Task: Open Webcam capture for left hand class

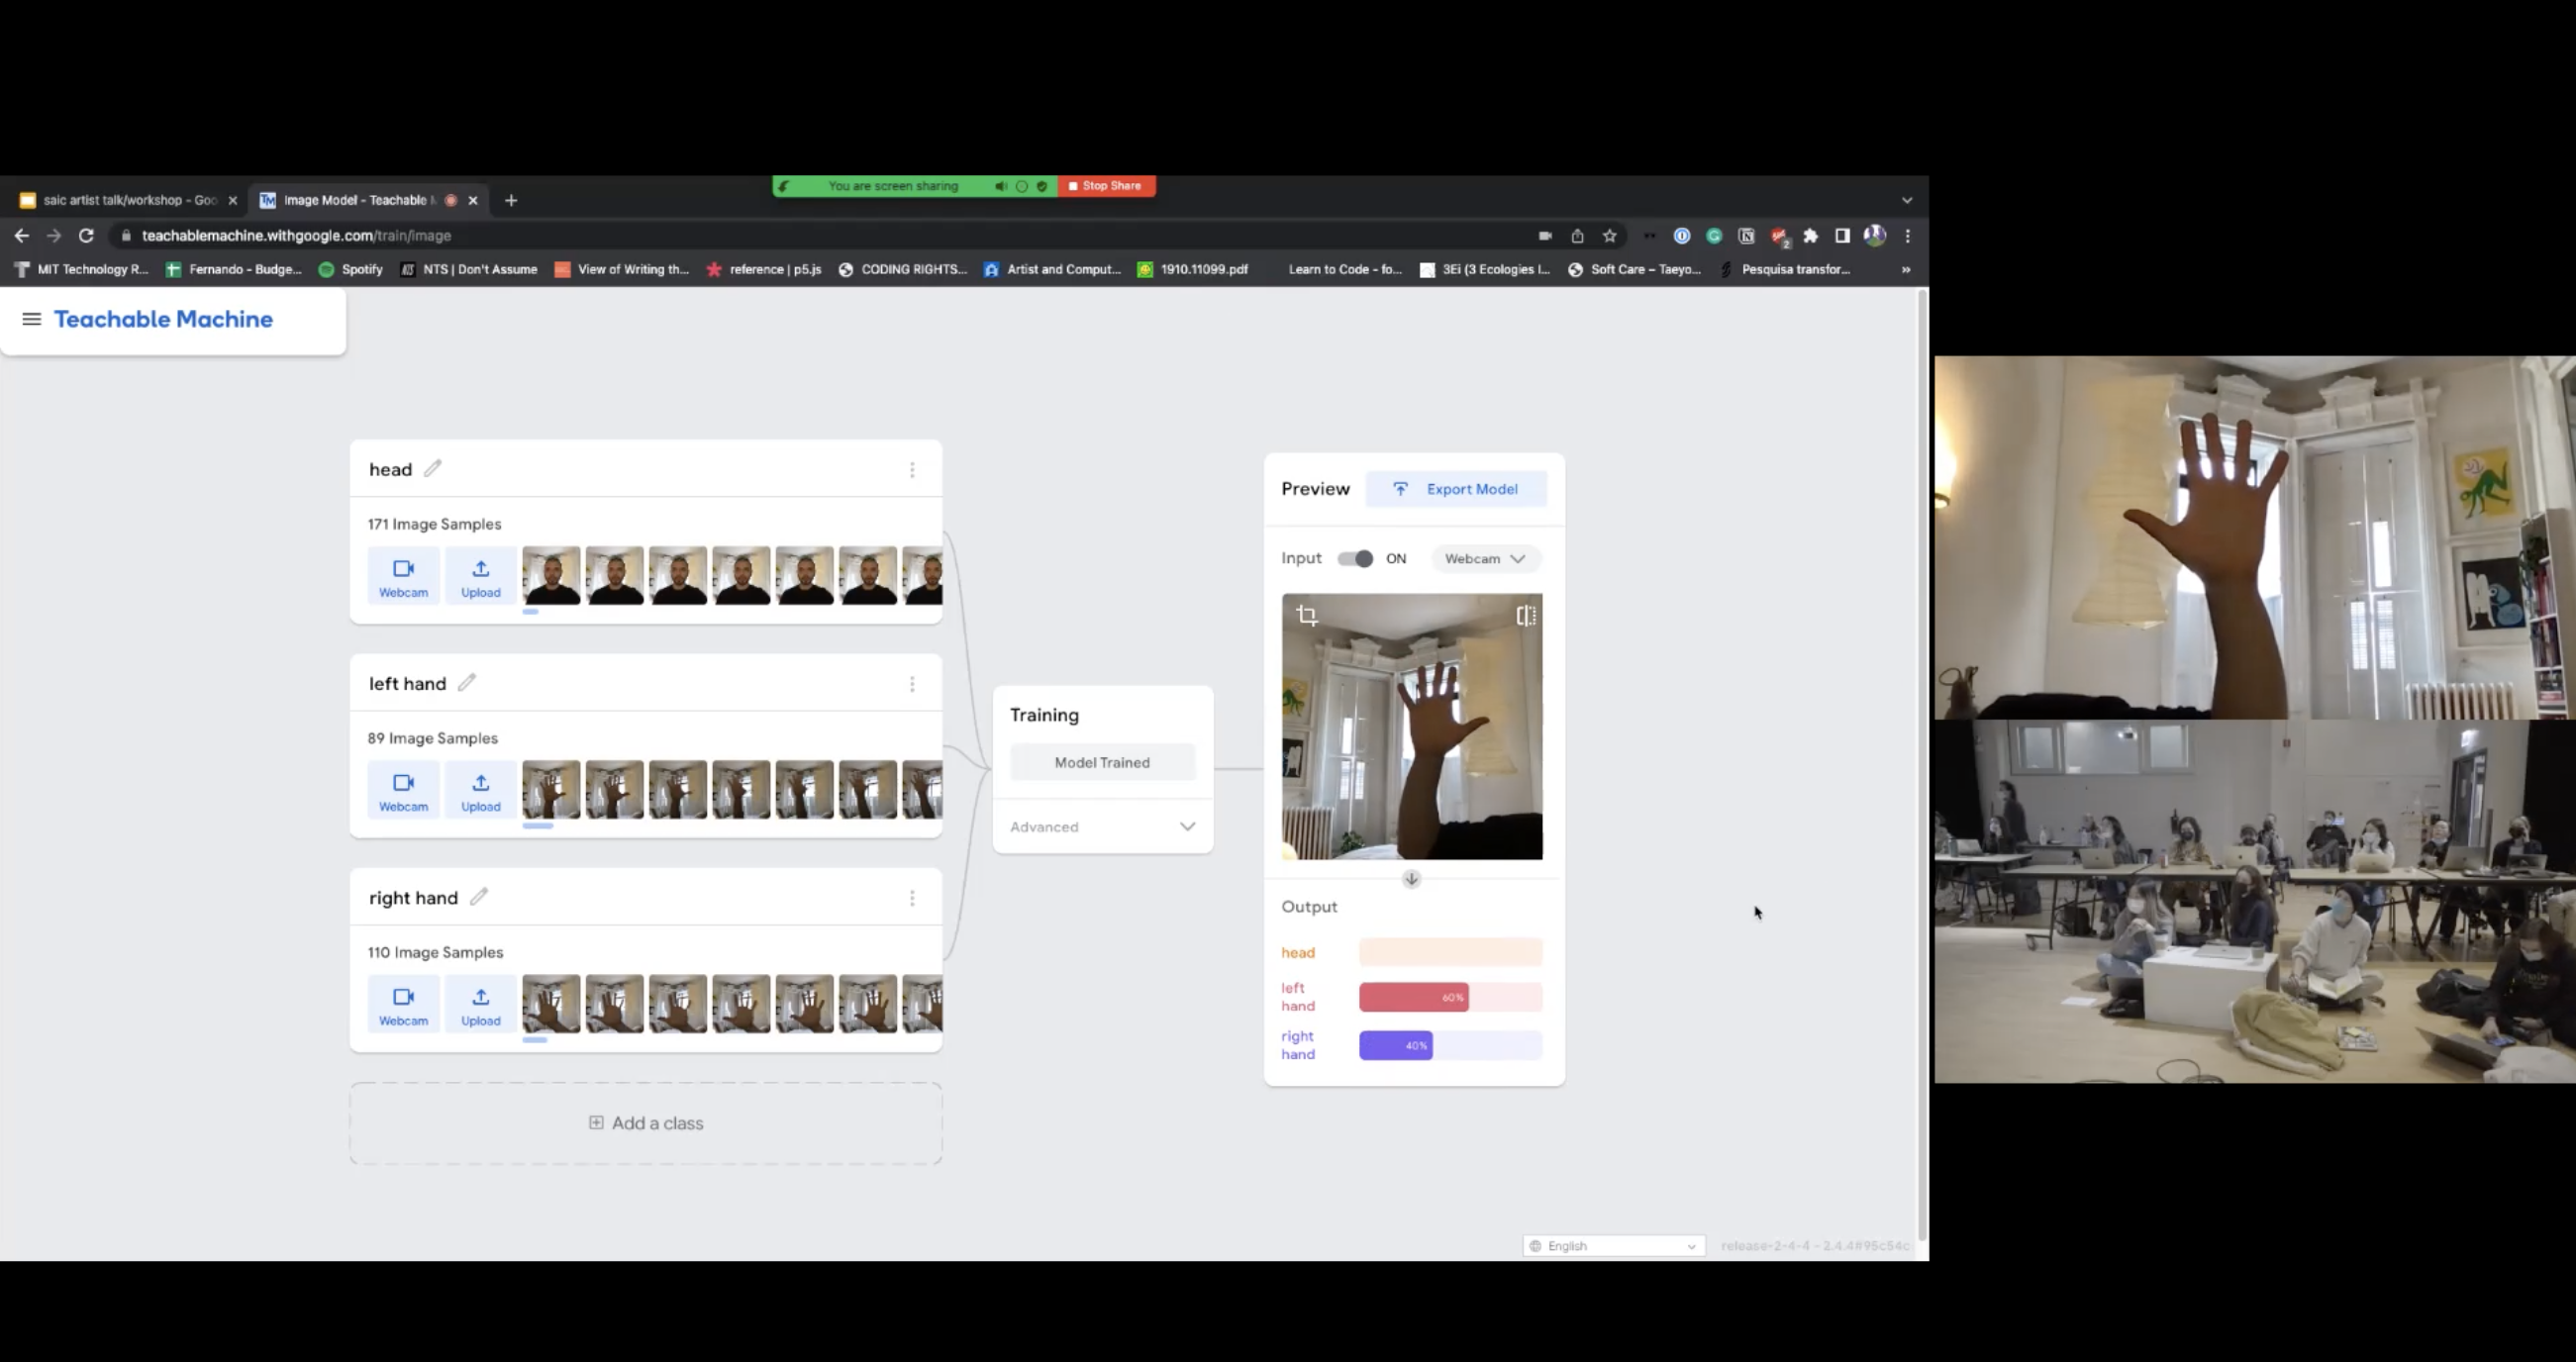Action: click(x=403, y=789)
